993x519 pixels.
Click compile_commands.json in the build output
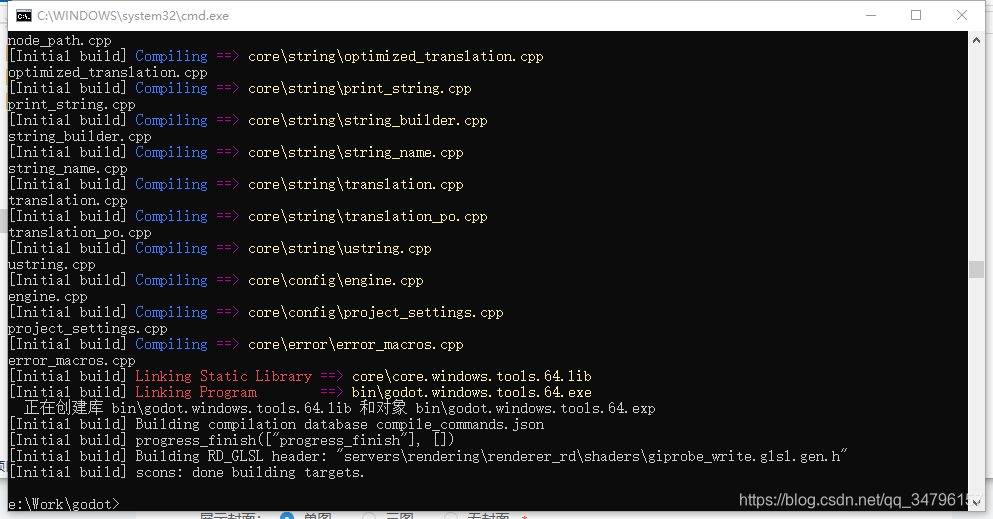pos(460,424)
